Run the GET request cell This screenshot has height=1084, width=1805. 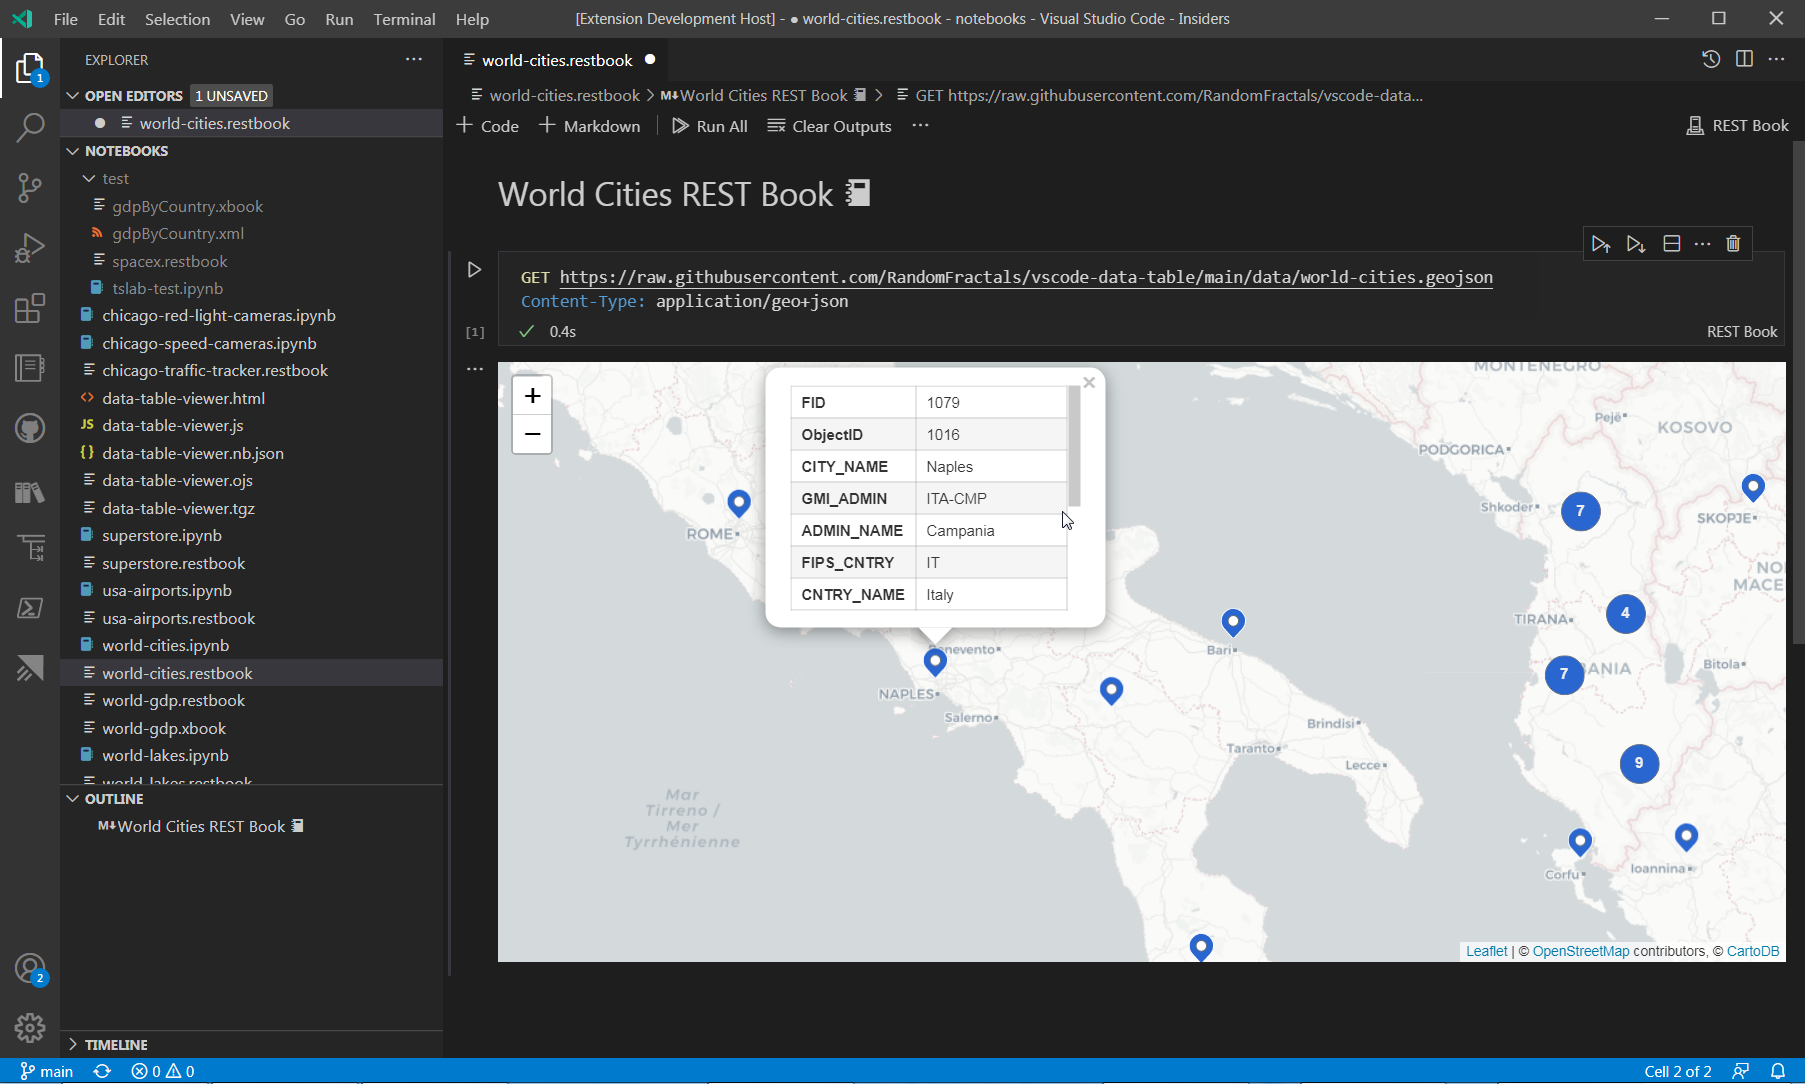[x=474, y=269]
